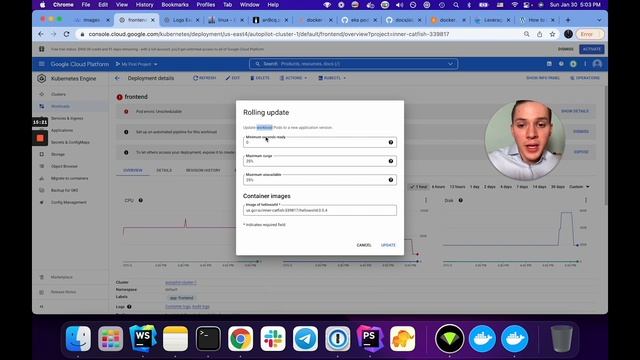Switch to the Revision History tab
640x360 pixels.
pos(203,170)
